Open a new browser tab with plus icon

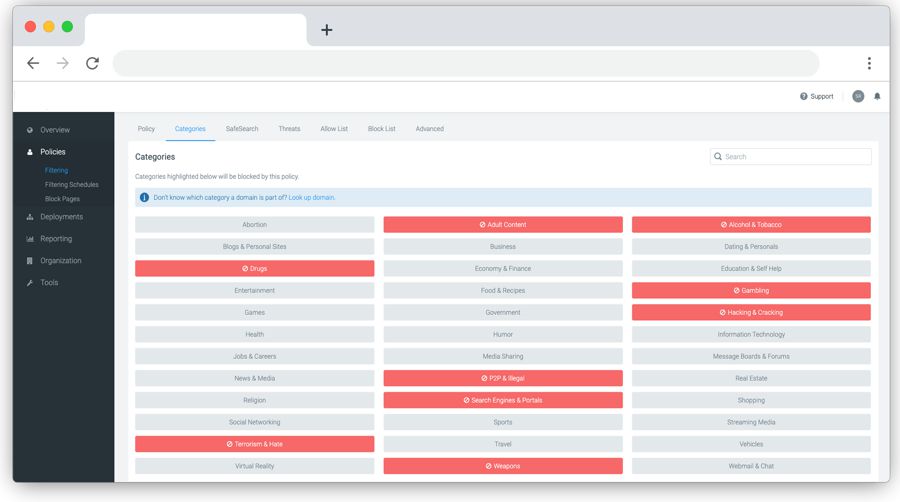point(327,30)
